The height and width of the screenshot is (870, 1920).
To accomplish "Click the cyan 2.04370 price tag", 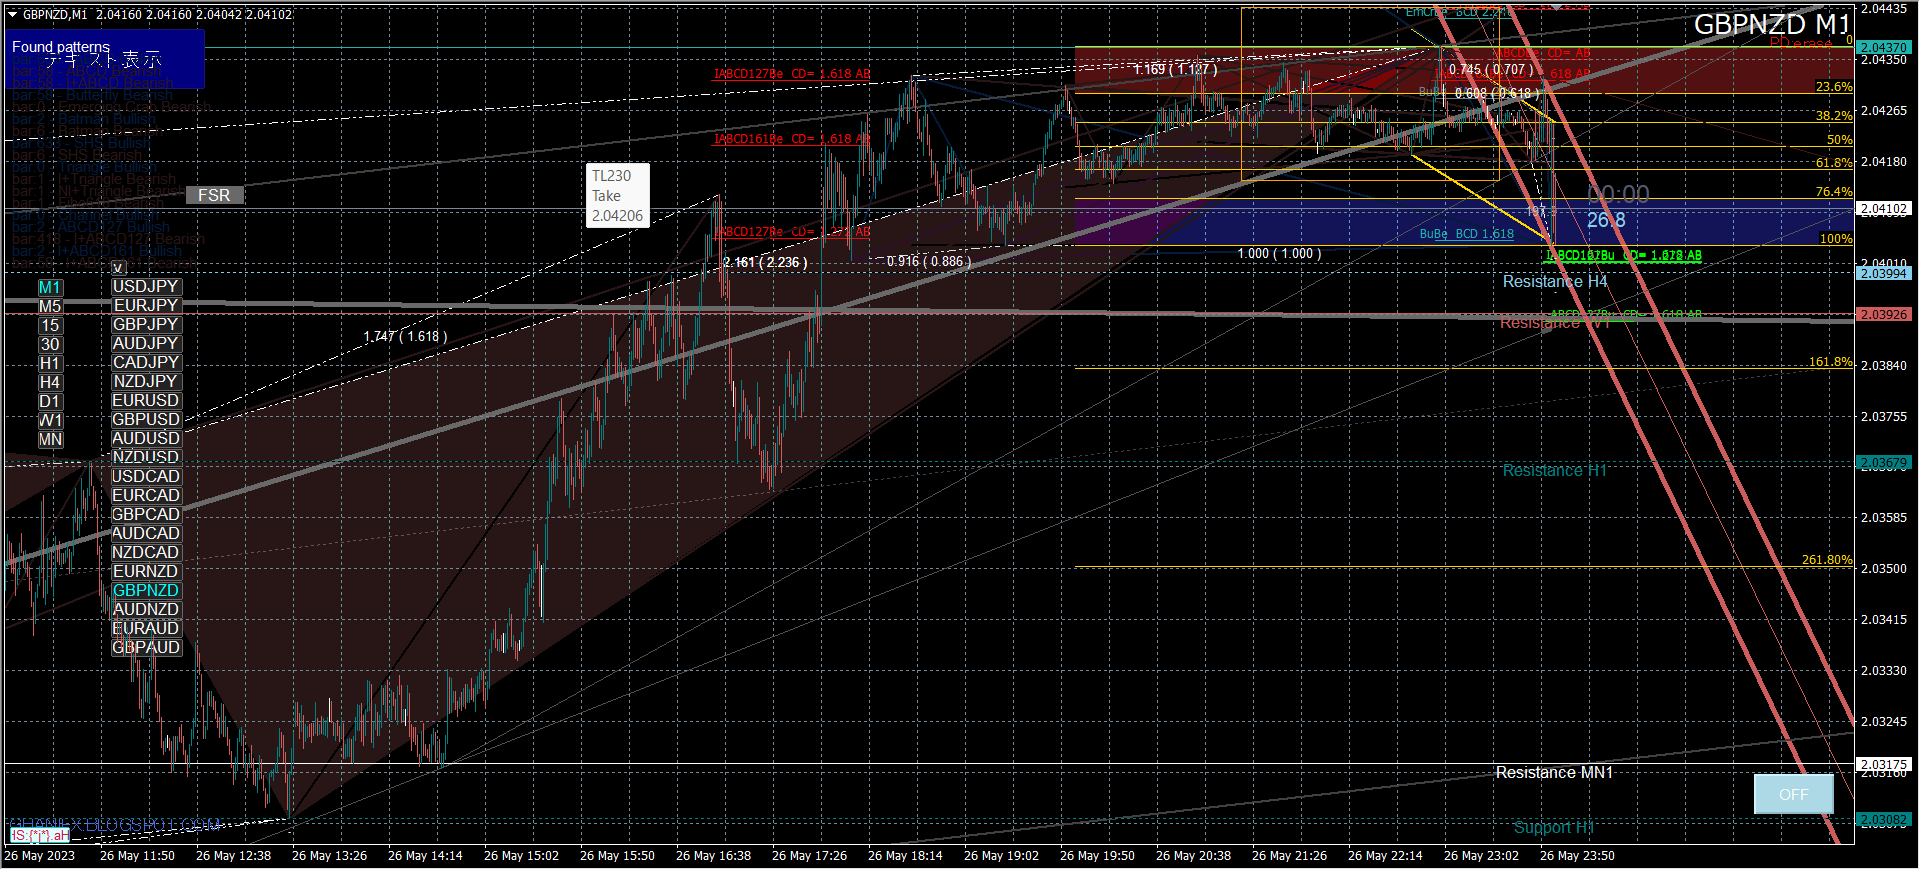I will click(x=1883, y=47).
